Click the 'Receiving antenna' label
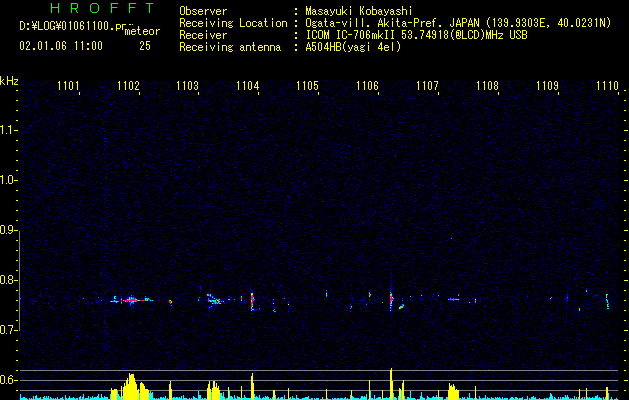The image size is (629, 400). [230, 47]
